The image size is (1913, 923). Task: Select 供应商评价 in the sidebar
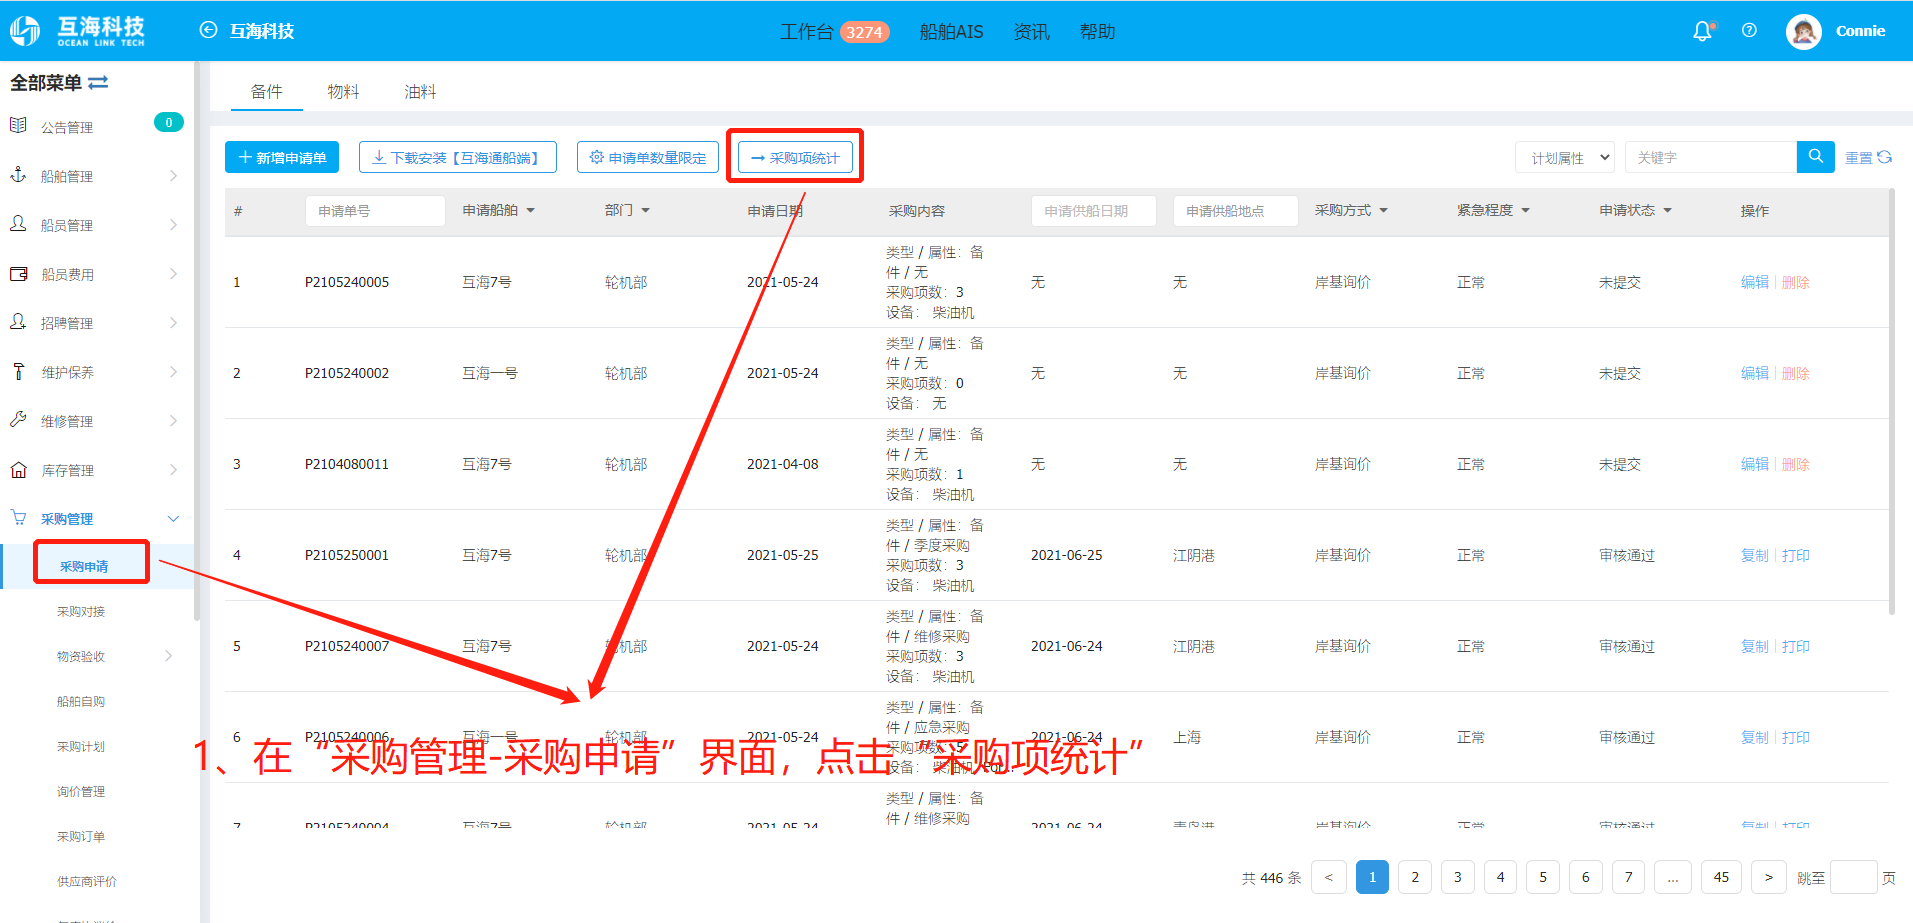click(87, 881)
